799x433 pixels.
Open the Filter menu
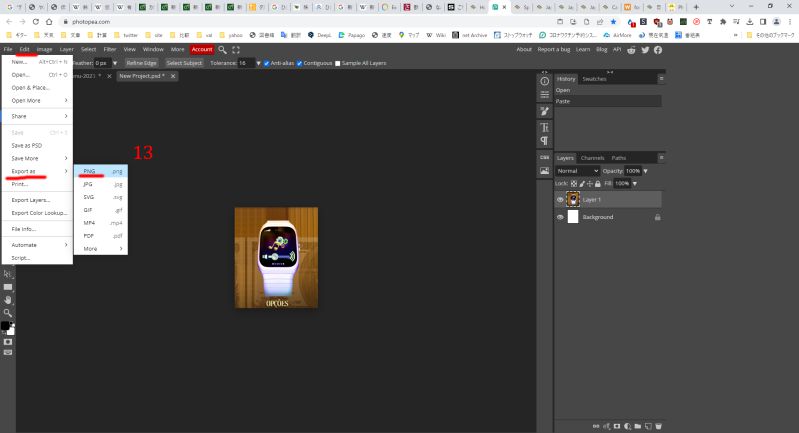click(110, 49)
